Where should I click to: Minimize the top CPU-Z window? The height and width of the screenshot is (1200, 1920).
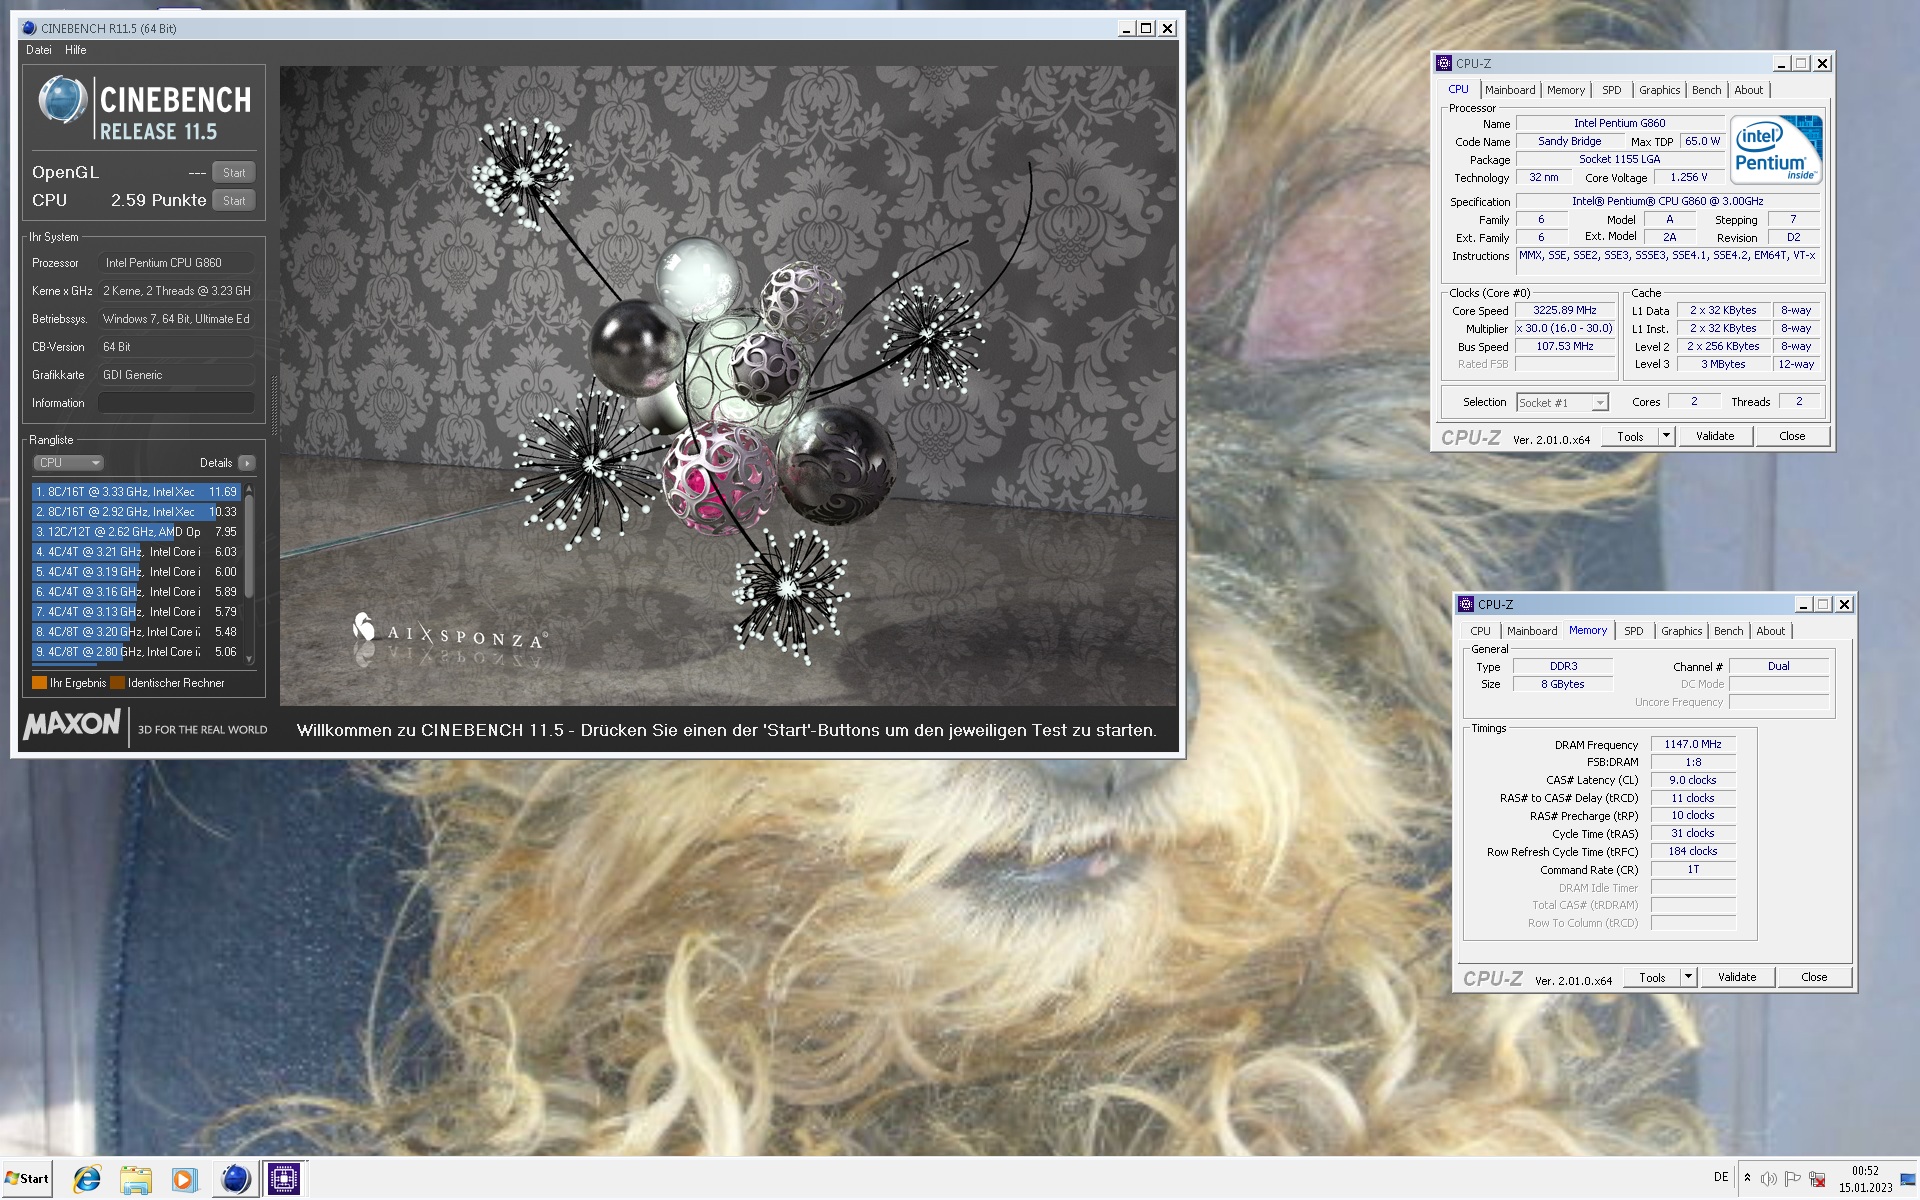pos(1781,63)
